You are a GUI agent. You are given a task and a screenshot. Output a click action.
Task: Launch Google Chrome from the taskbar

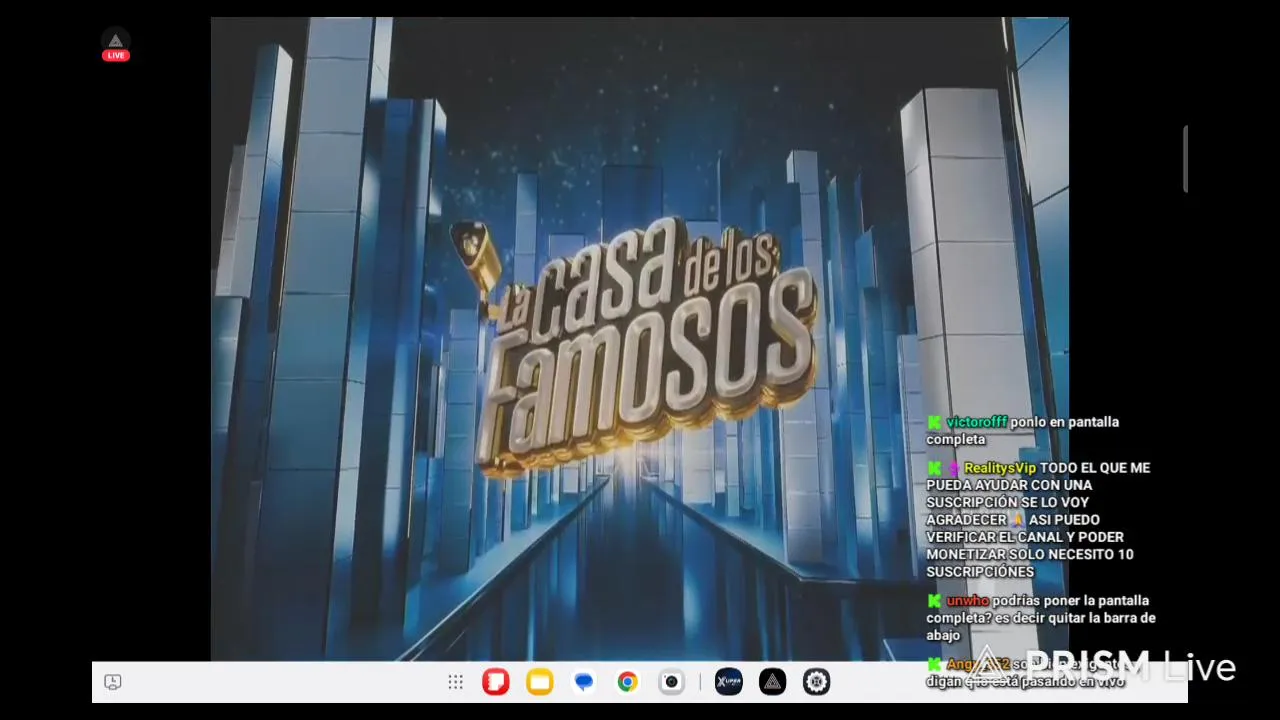click(628, 682)
